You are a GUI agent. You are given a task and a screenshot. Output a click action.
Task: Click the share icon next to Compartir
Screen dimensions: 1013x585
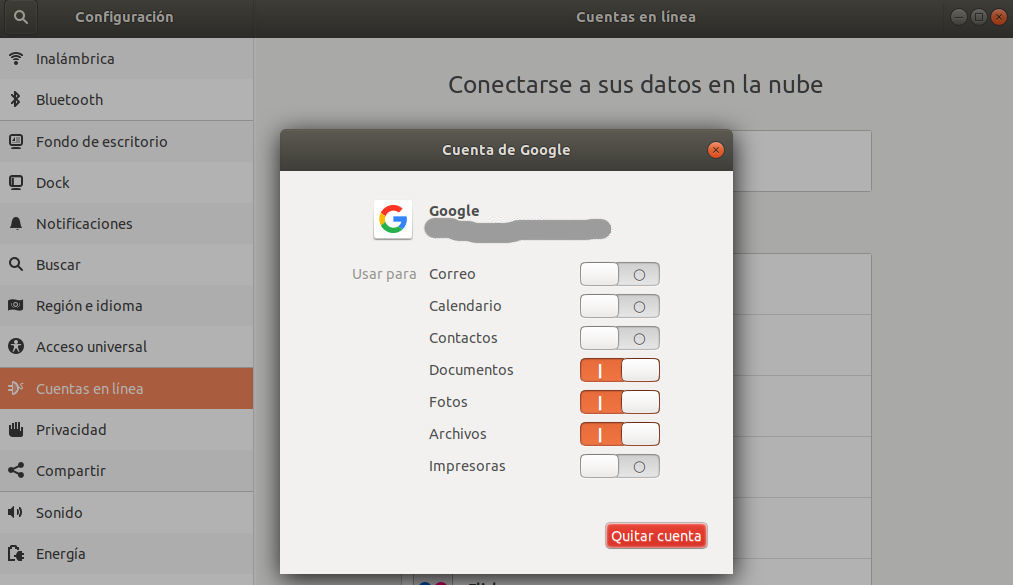coord(16,470)
